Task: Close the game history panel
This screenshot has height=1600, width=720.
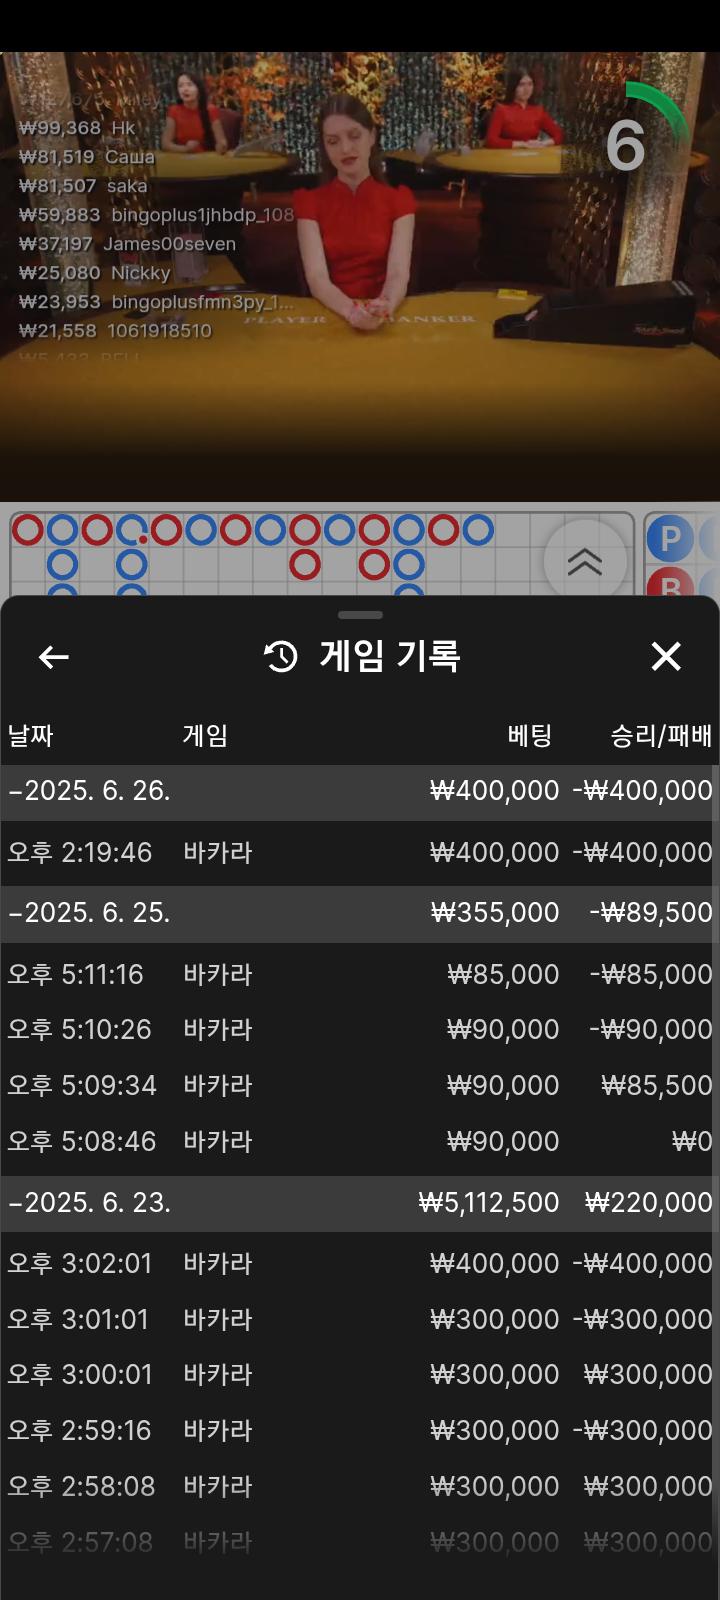Action: [x=666, y=657]
